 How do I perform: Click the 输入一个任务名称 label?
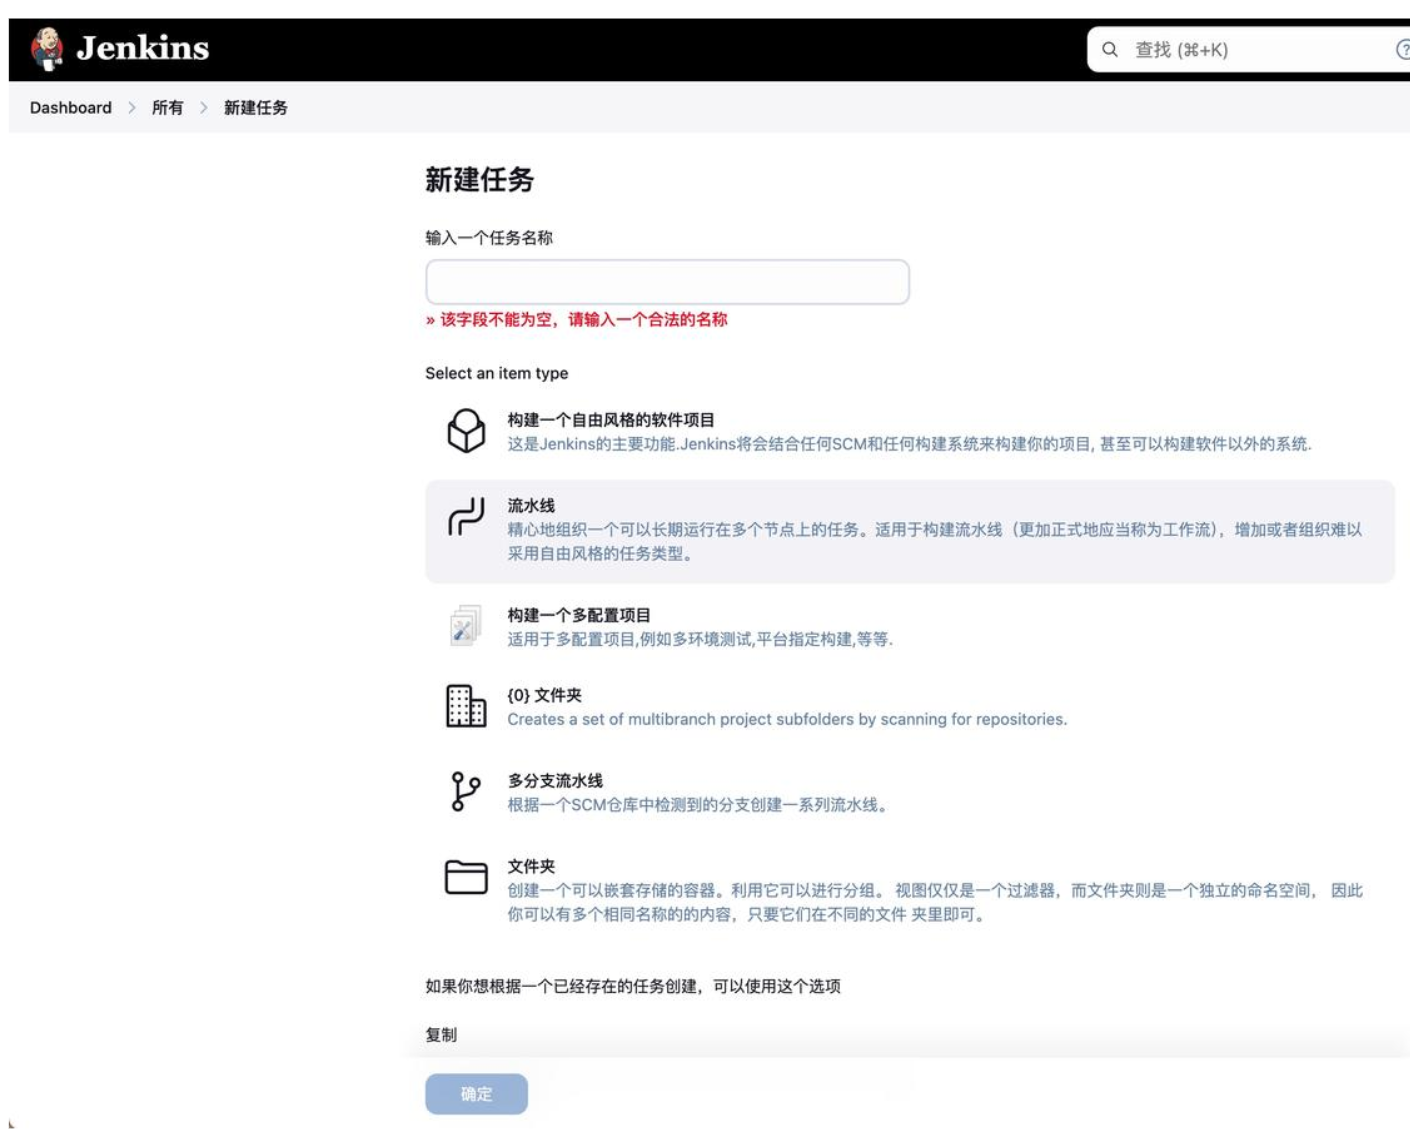pos(489,238)
